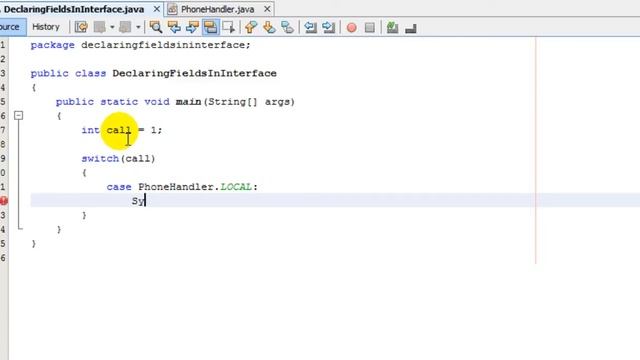This screenshot has width=640, height=360.
Task: Click 'PhoneHandler' in case statement
Action: coord(176,187)
